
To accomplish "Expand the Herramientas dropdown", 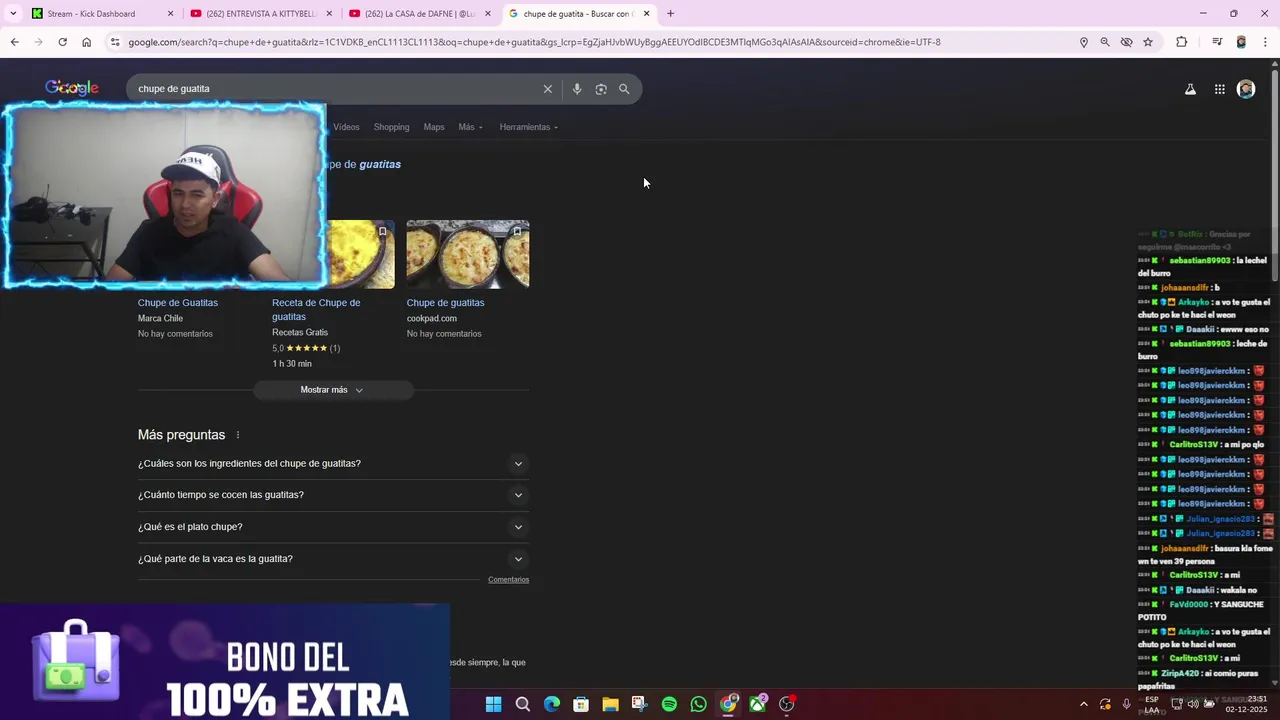I will (x=529, y=127).
